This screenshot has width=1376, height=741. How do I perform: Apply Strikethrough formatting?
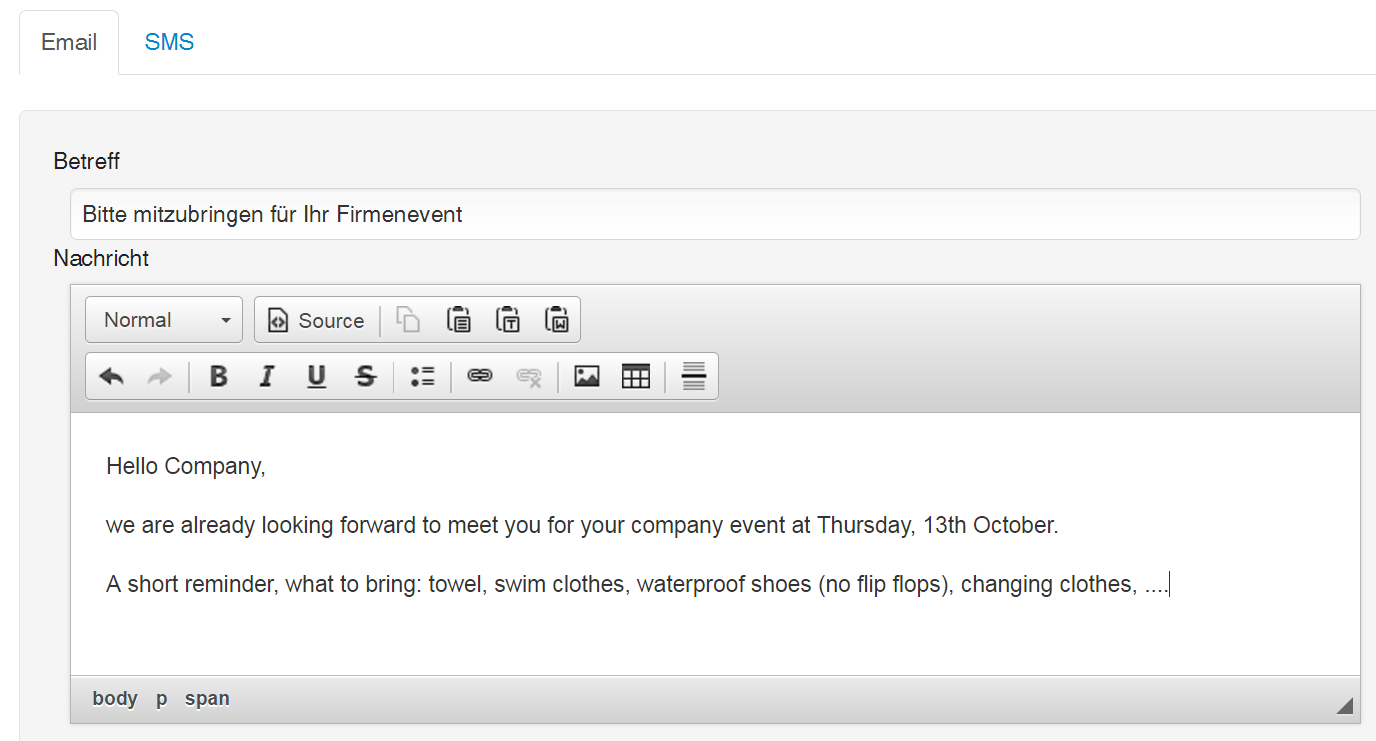(x=366, y=377)
